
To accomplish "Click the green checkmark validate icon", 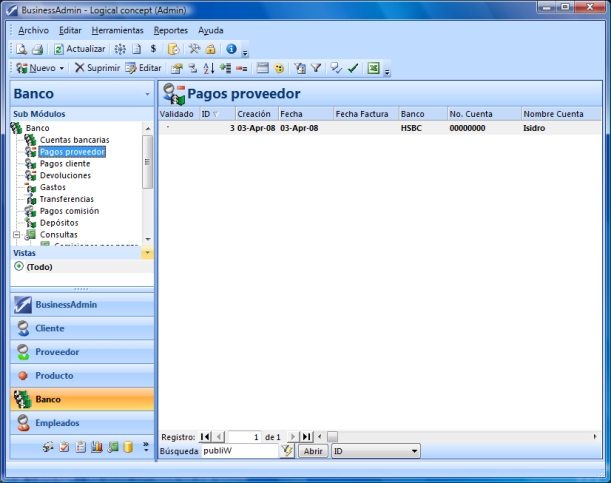I will point(353,68).
